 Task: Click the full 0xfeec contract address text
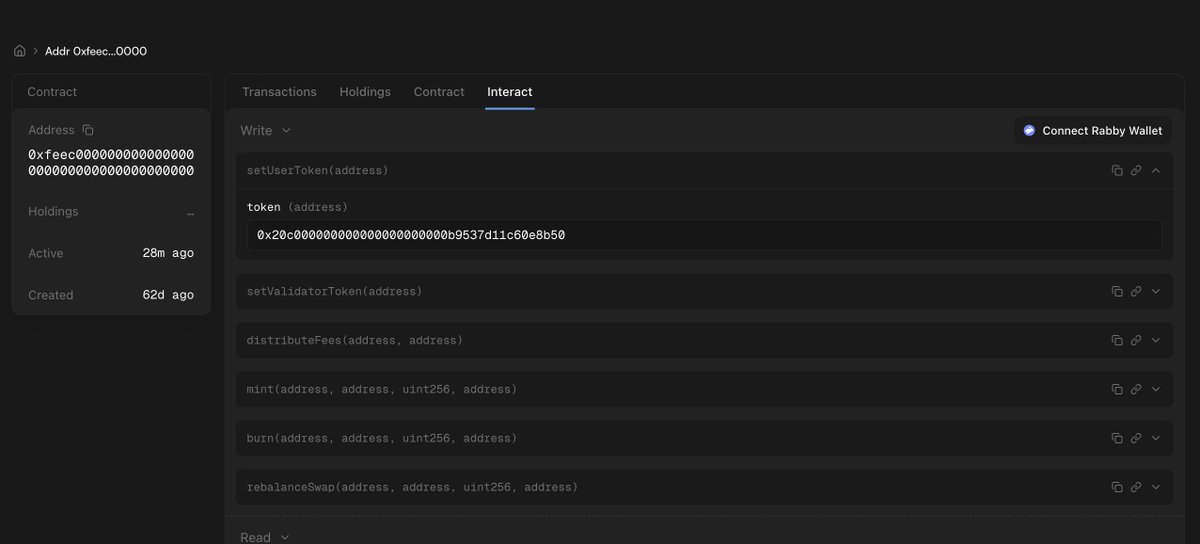(x=111, y=163)
